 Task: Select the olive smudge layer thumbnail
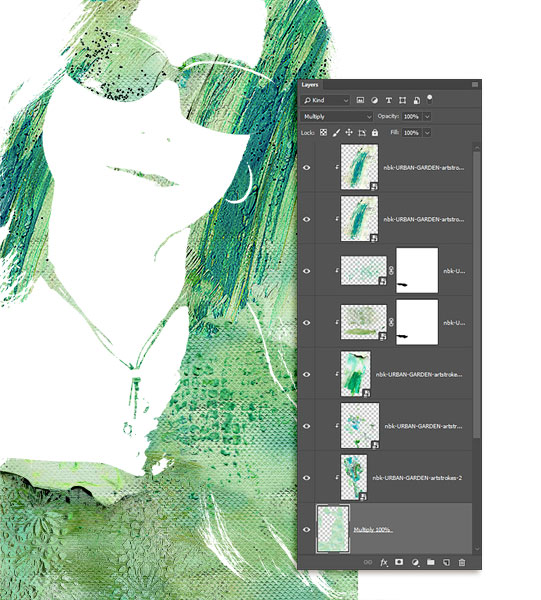click(x=363, y=322)
